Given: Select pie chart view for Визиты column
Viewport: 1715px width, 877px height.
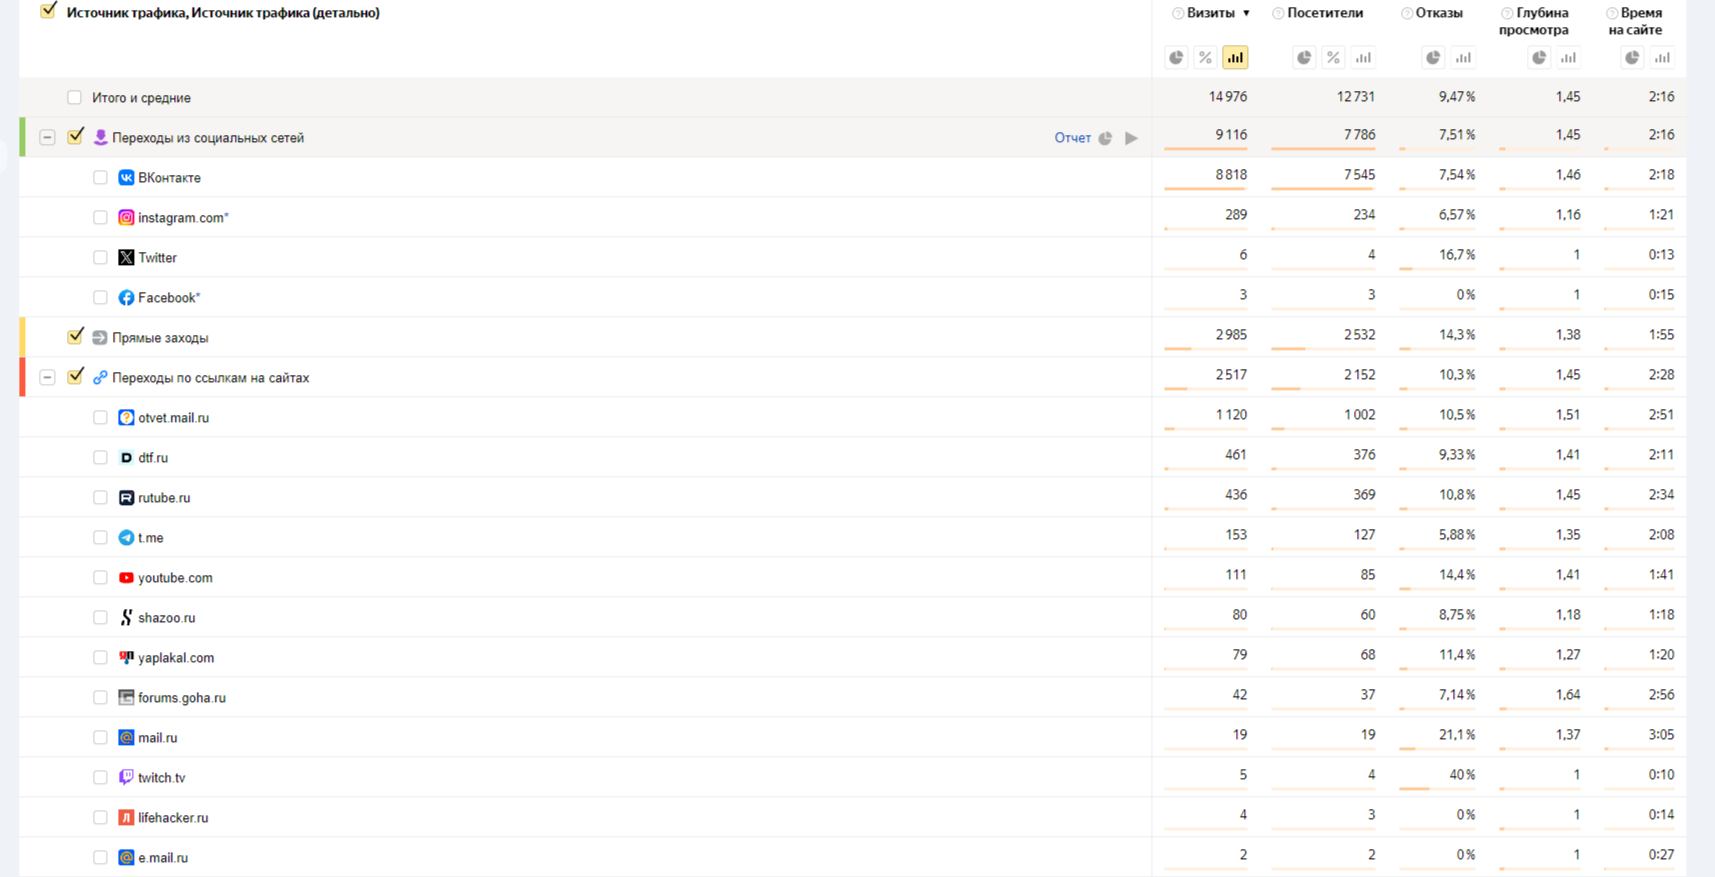Looking at the screenshot, I should point(1176,58).
